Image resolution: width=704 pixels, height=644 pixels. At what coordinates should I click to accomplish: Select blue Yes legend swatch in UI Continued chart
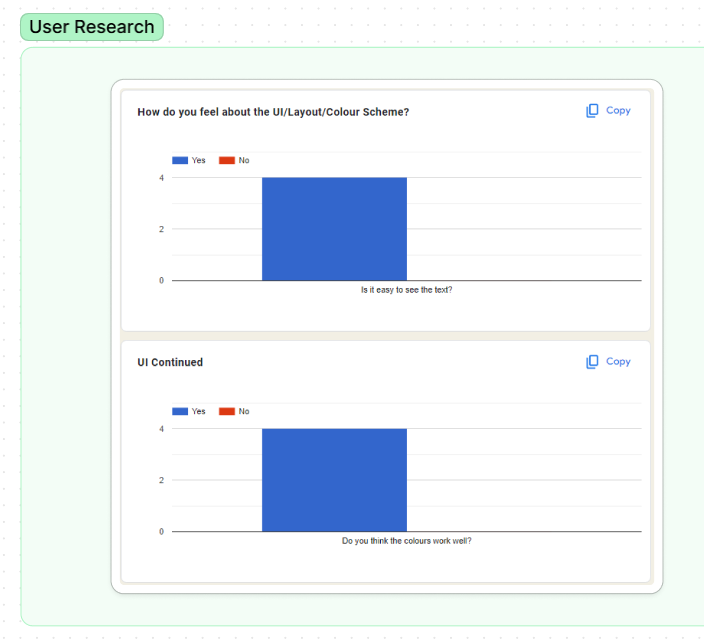[180, 412]
